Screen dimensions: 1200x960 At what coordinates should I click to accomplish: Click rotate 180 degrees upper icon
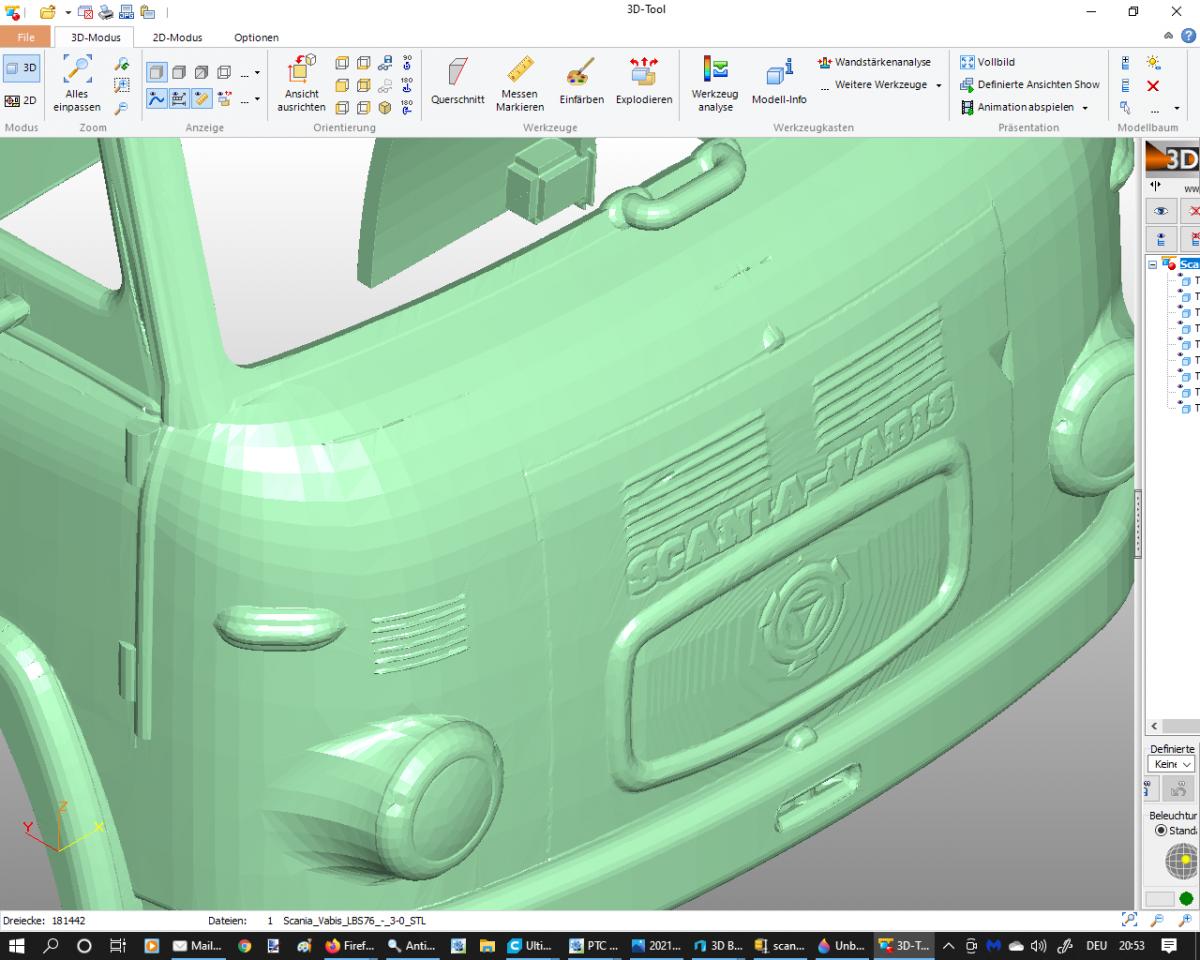pos(407,84)
